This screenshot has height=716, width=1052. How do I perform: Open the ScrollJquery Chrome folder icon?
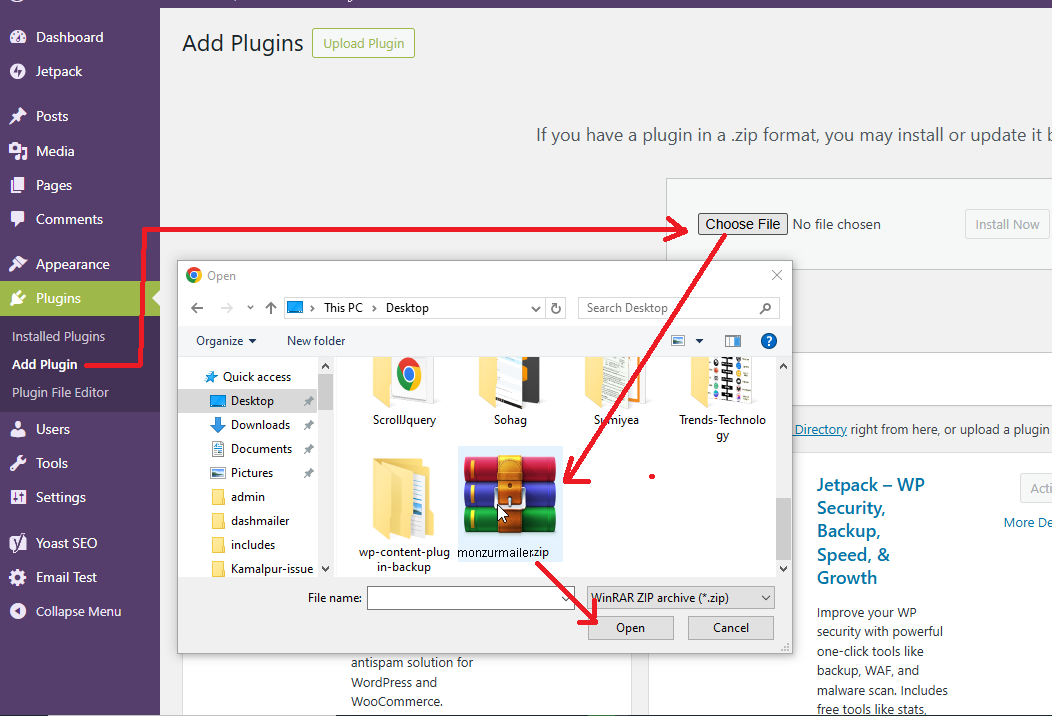404,382
